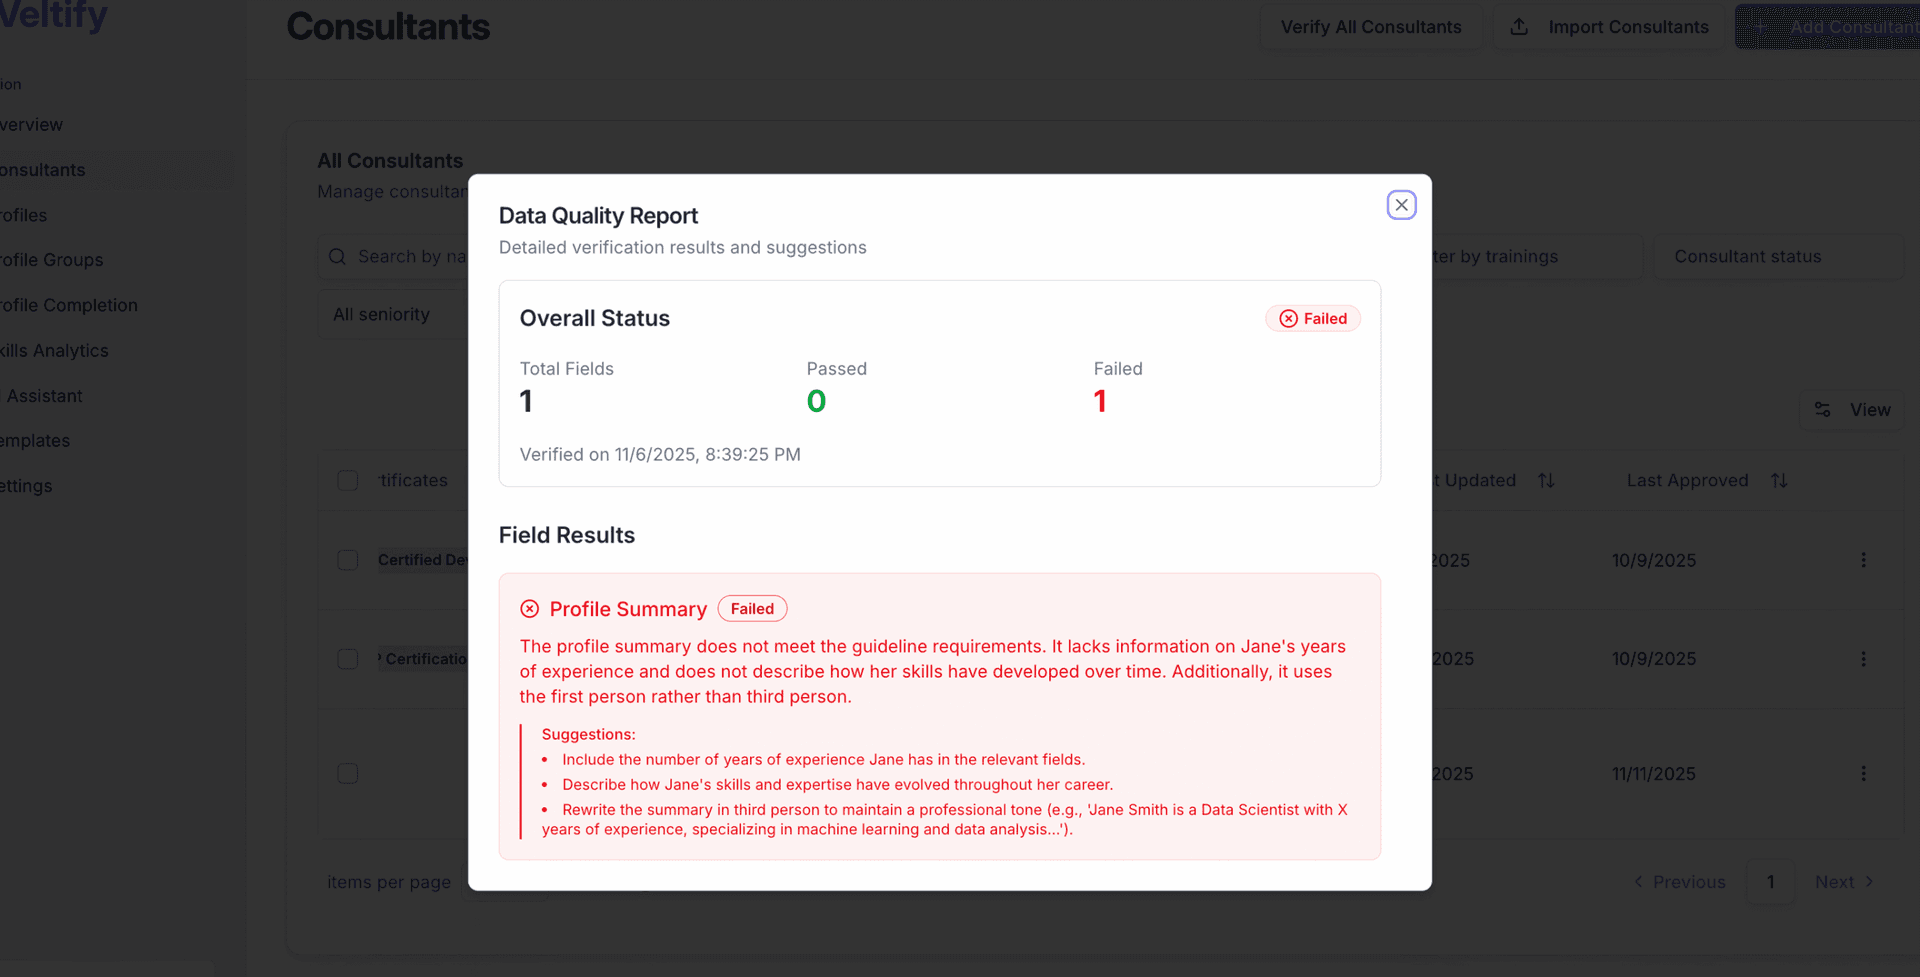Click into the consultant search field
The height and width of the screenshot is (977, 1920).
coord(420,256)
